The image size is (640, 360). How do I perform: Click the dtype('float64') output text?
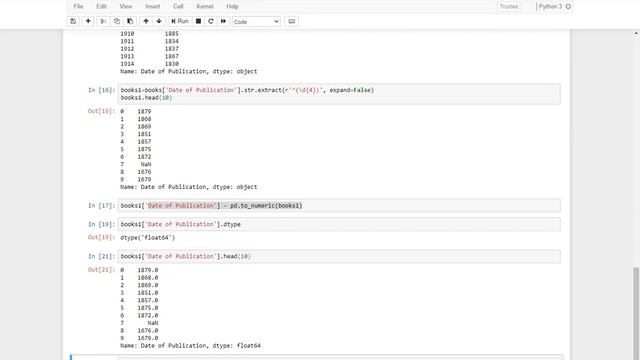coord(147,238)
